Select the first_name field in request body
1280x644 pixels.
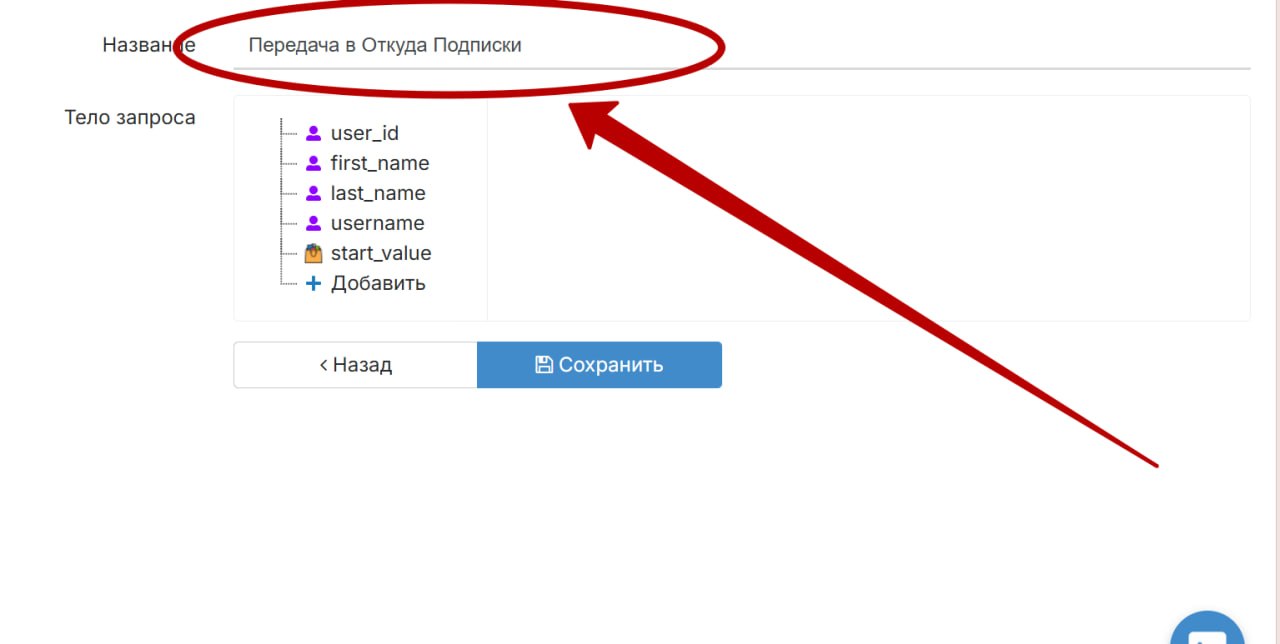tap(379, 163)
